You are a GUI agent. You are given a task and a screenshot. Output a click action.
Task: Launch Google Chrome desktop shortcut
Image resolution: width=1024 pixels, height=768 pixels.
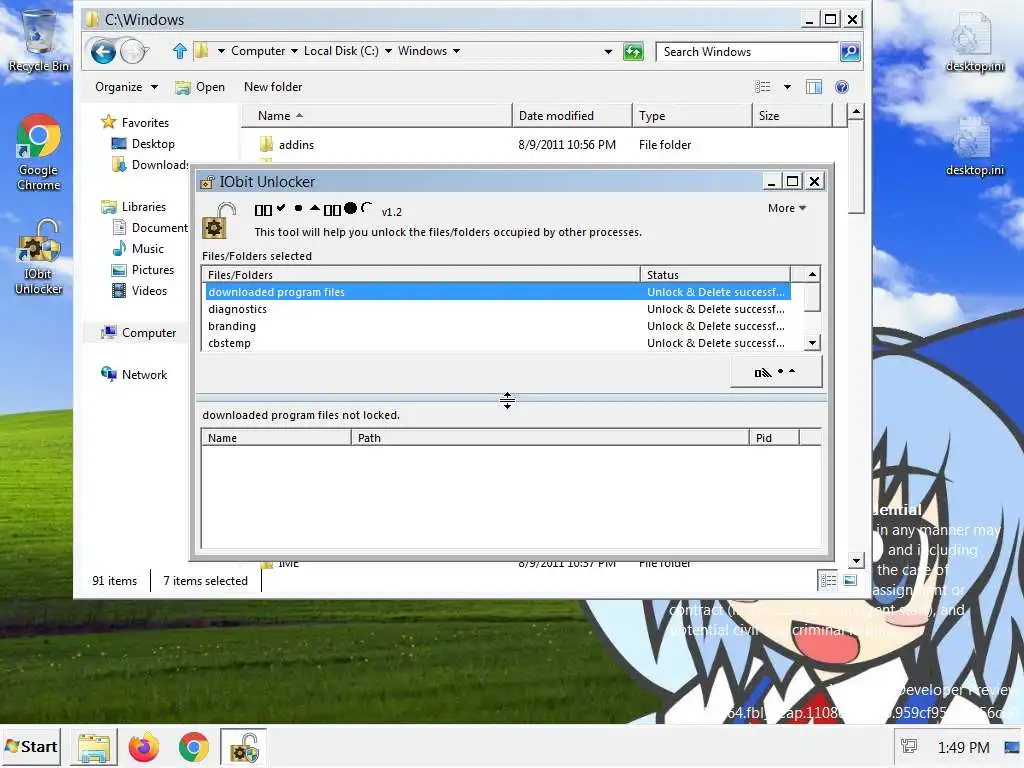coord(39,152)
